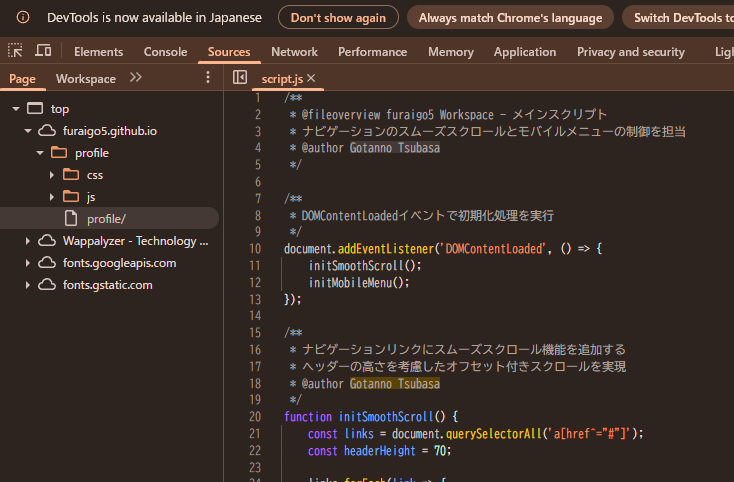Open the Console panel tab
This screenshot has height=482, width=734.
click(x=165, y=51)
